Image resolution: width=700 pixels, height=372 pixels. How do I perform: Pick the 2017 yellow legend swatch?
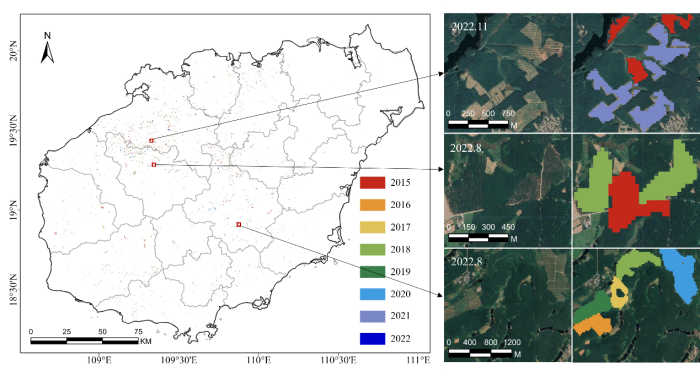[x=372, y=227]
